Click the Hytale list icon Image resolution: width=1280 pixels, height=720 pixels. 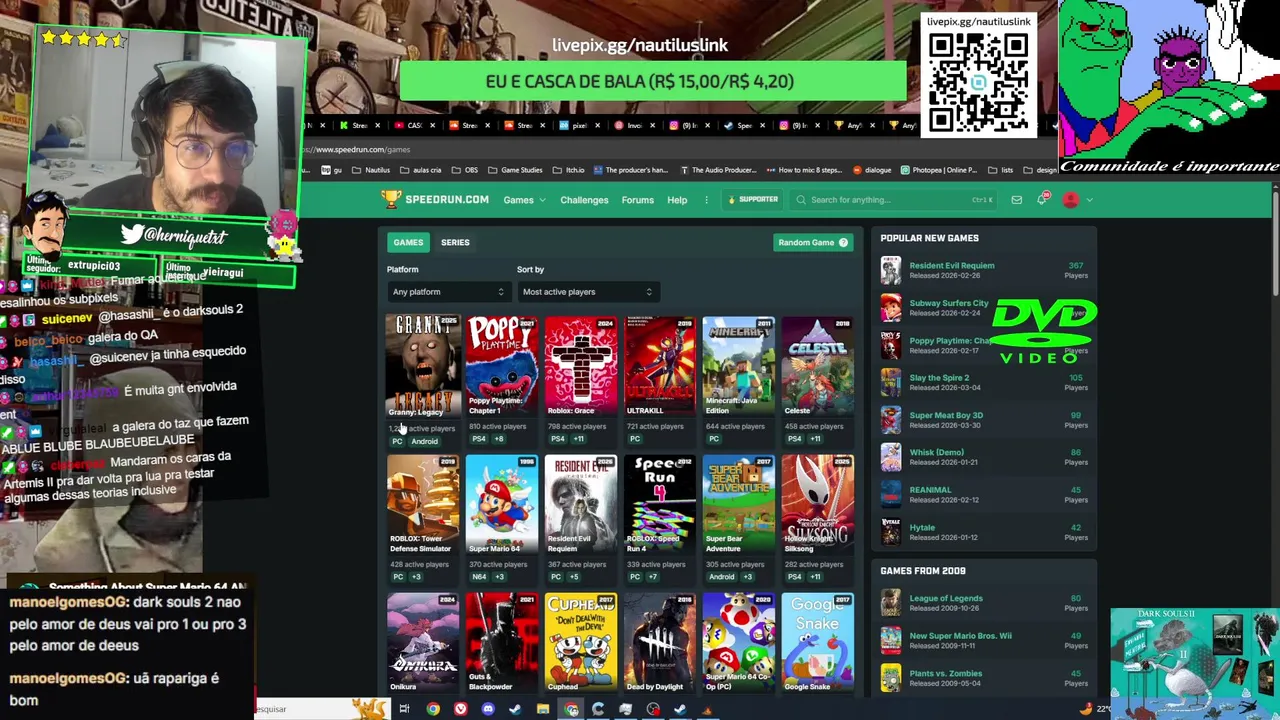coord(890,532)
